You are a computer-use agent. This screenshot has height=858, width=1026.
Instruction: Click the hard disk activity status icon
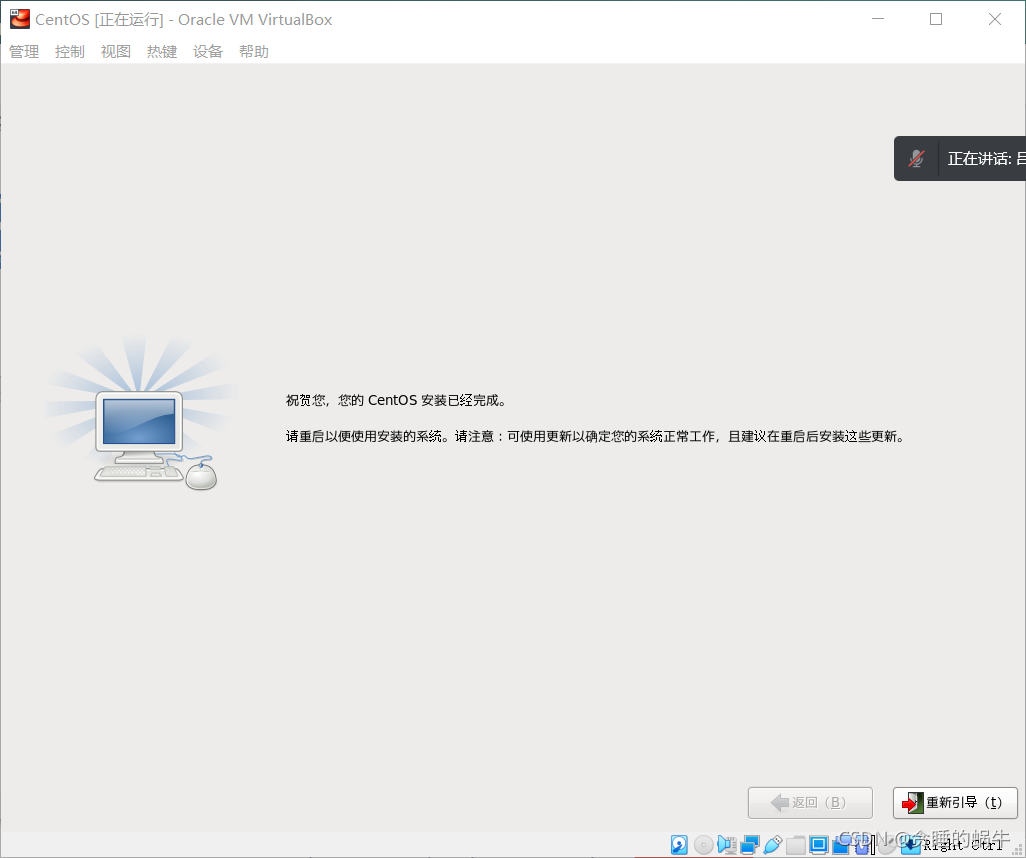coord(679,845)
